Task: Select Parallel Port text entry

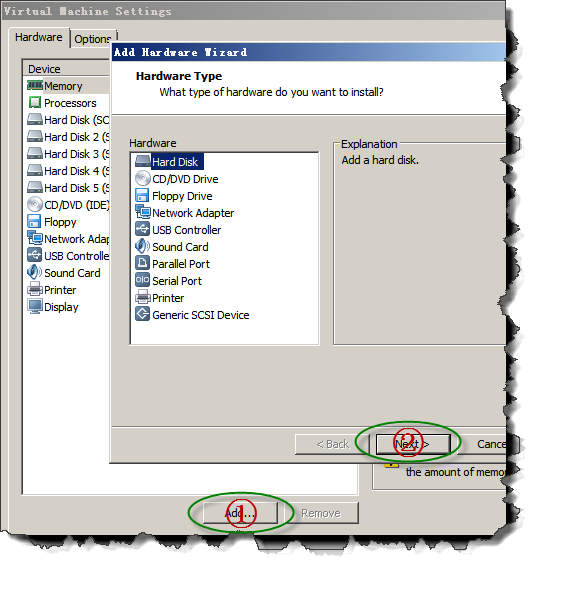Action: (x=181, y=264)
